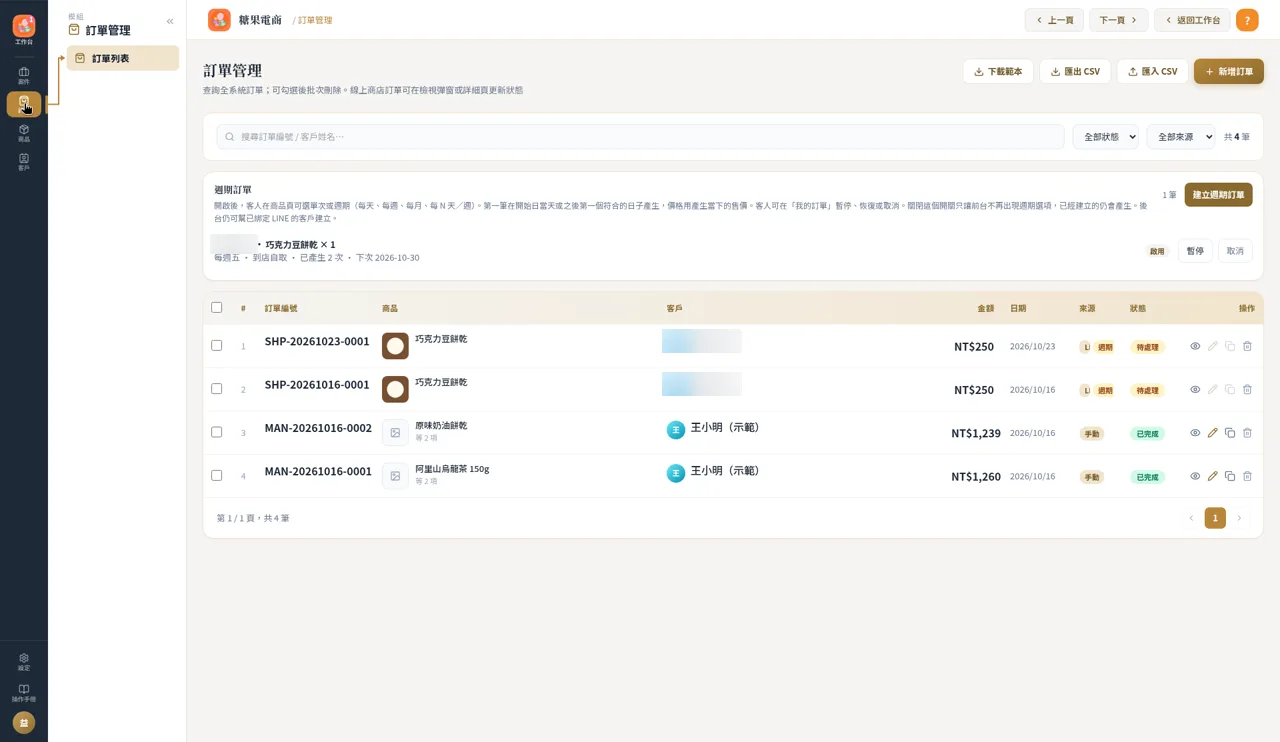The width and height of the screenshot is (1280, 742).
Task: Toggle the select-all checkbox in table header
Action: [x=216, y=308]
